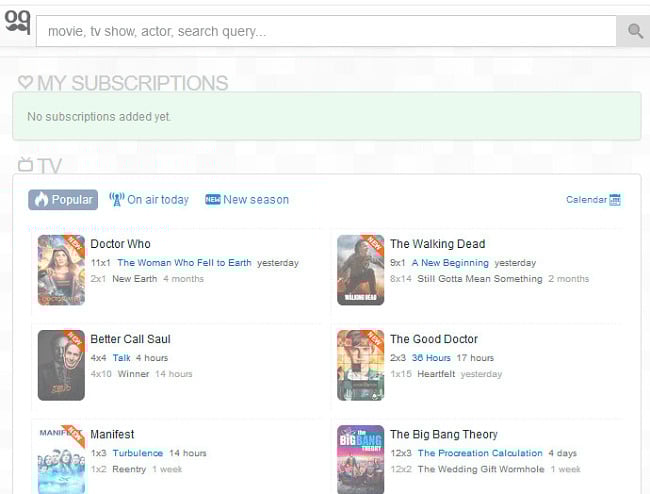Open the Manifest show title

(112, 434)
